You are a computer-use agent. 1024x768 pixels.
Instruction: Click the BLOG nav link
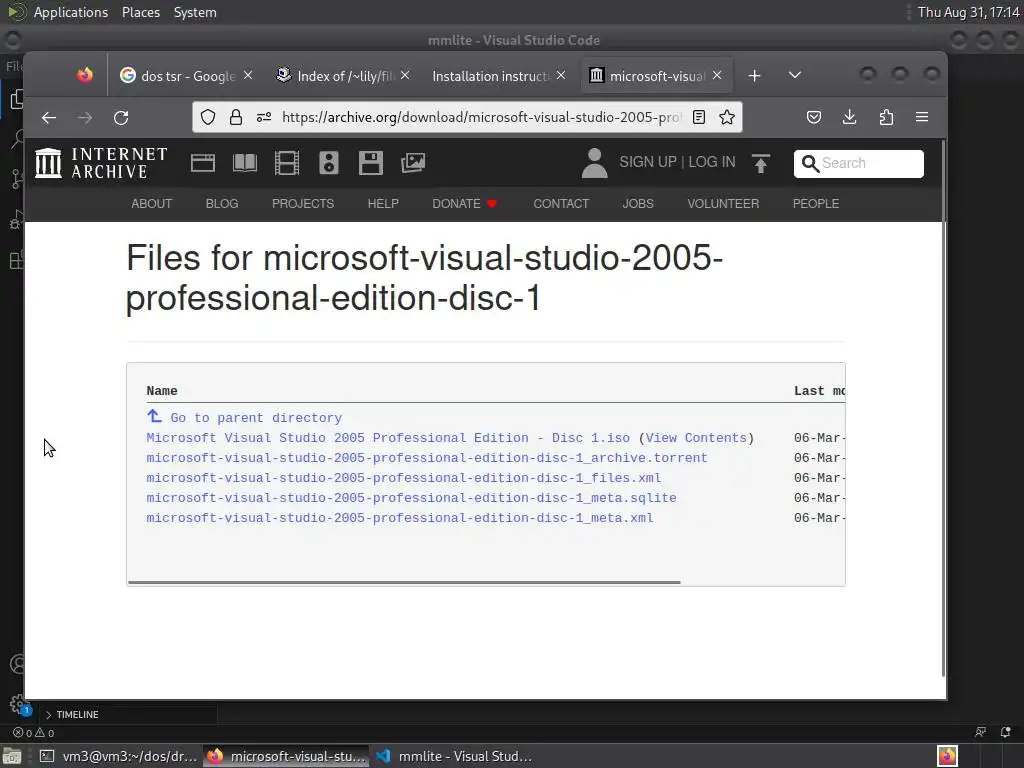[222, 204]
